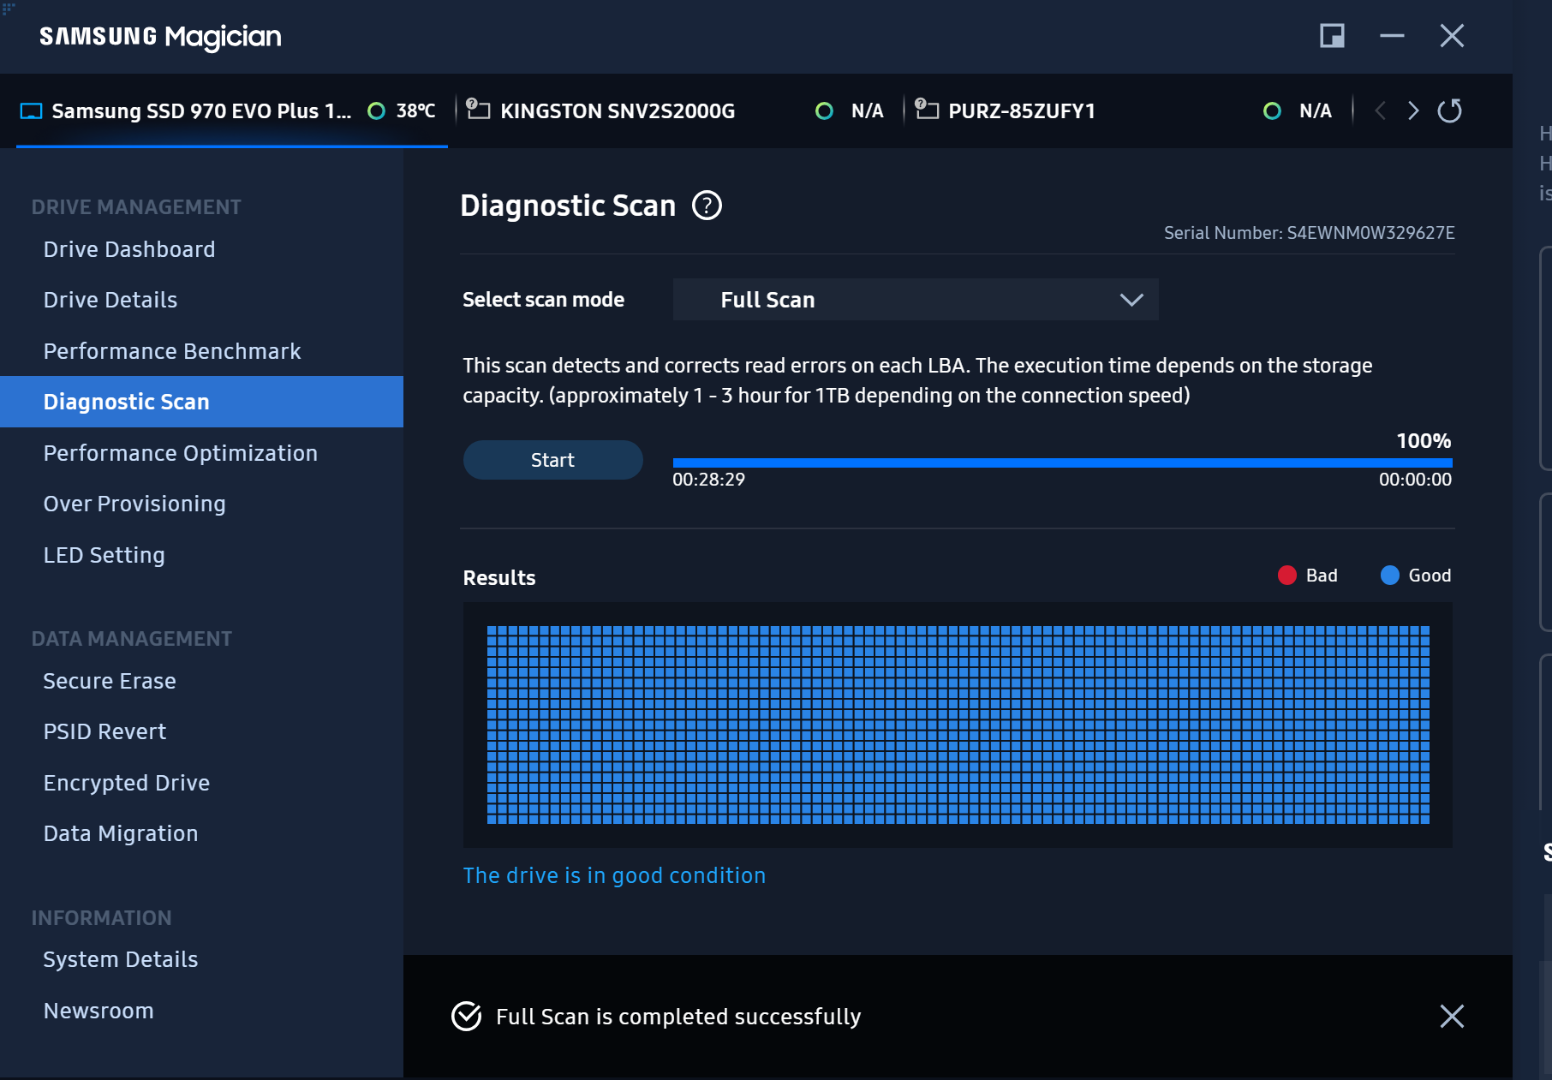
Task: Click the remaining time 00:00:00
Action: pos(1415,480)
